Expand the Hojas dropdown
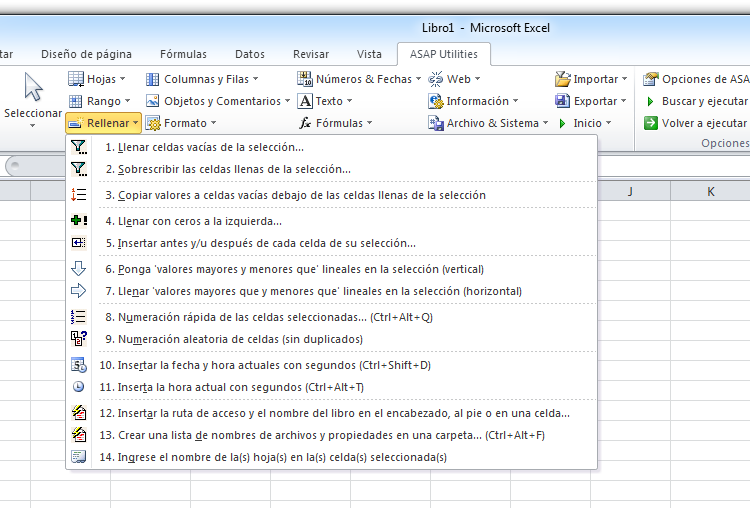 coord(122,79)
